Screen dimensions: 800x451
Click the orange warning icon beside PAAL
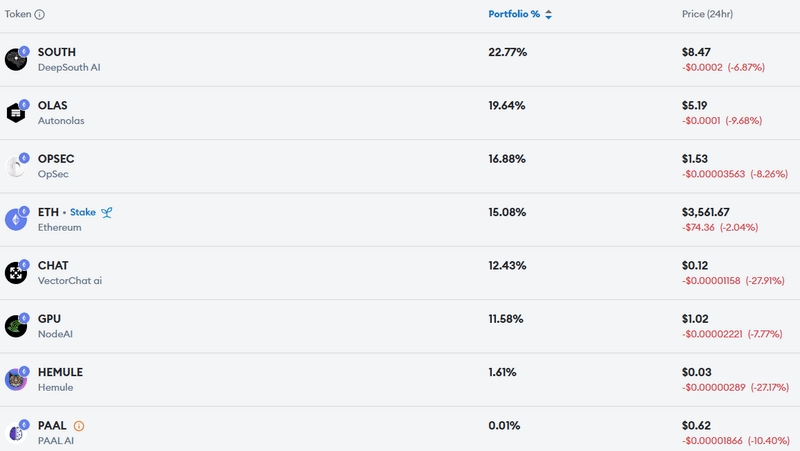point(79,425)
